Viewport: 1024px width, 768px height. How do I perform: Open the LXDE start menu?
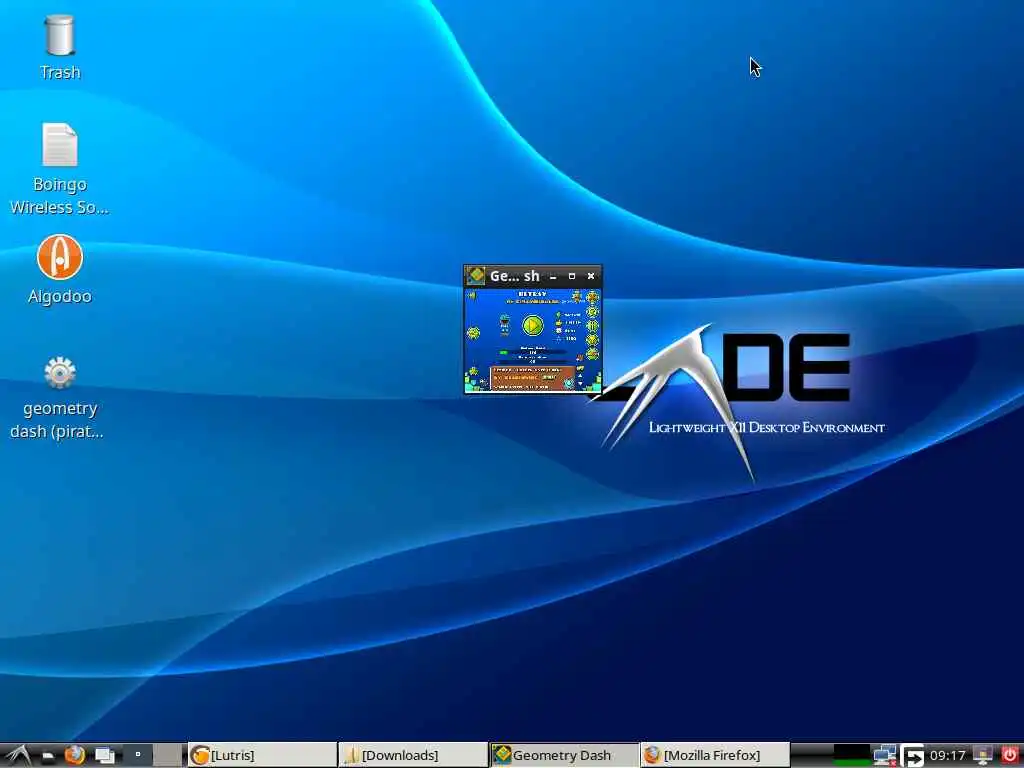pos(18,756)
